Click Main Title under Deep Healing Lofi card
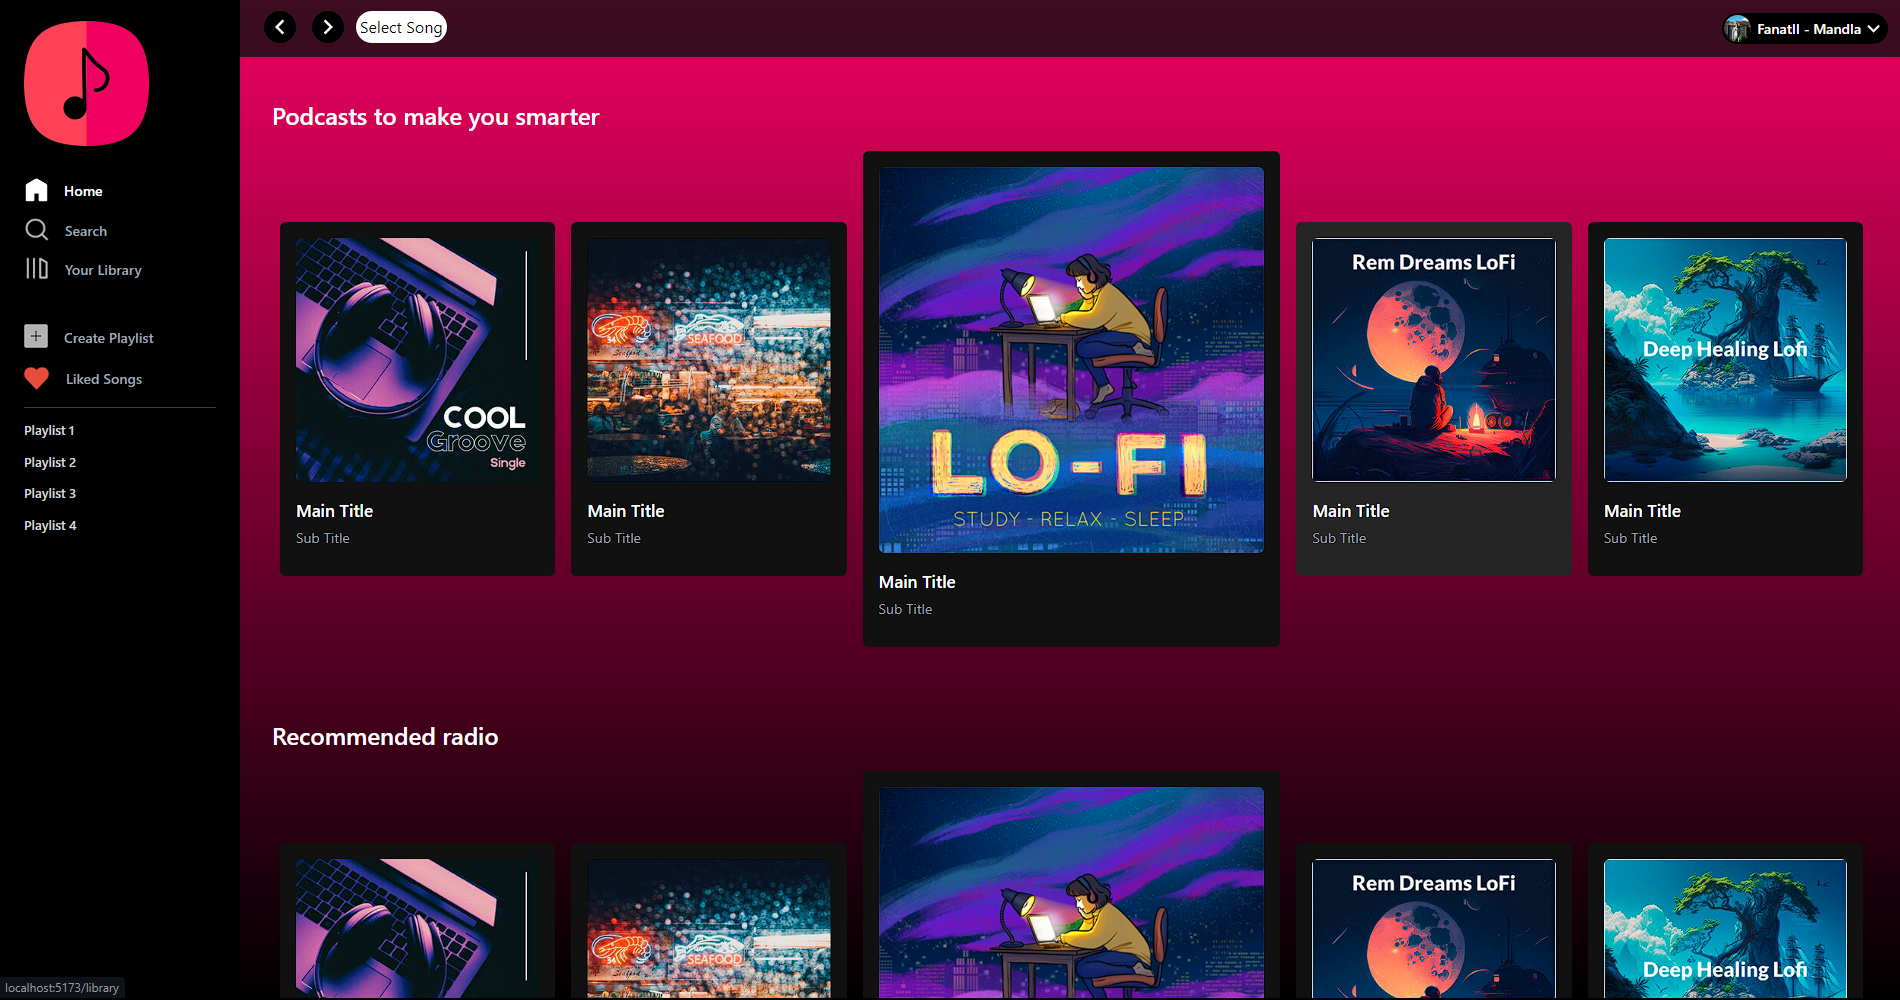This screenshot has height=1000, width=1900. coord(1642,511)
